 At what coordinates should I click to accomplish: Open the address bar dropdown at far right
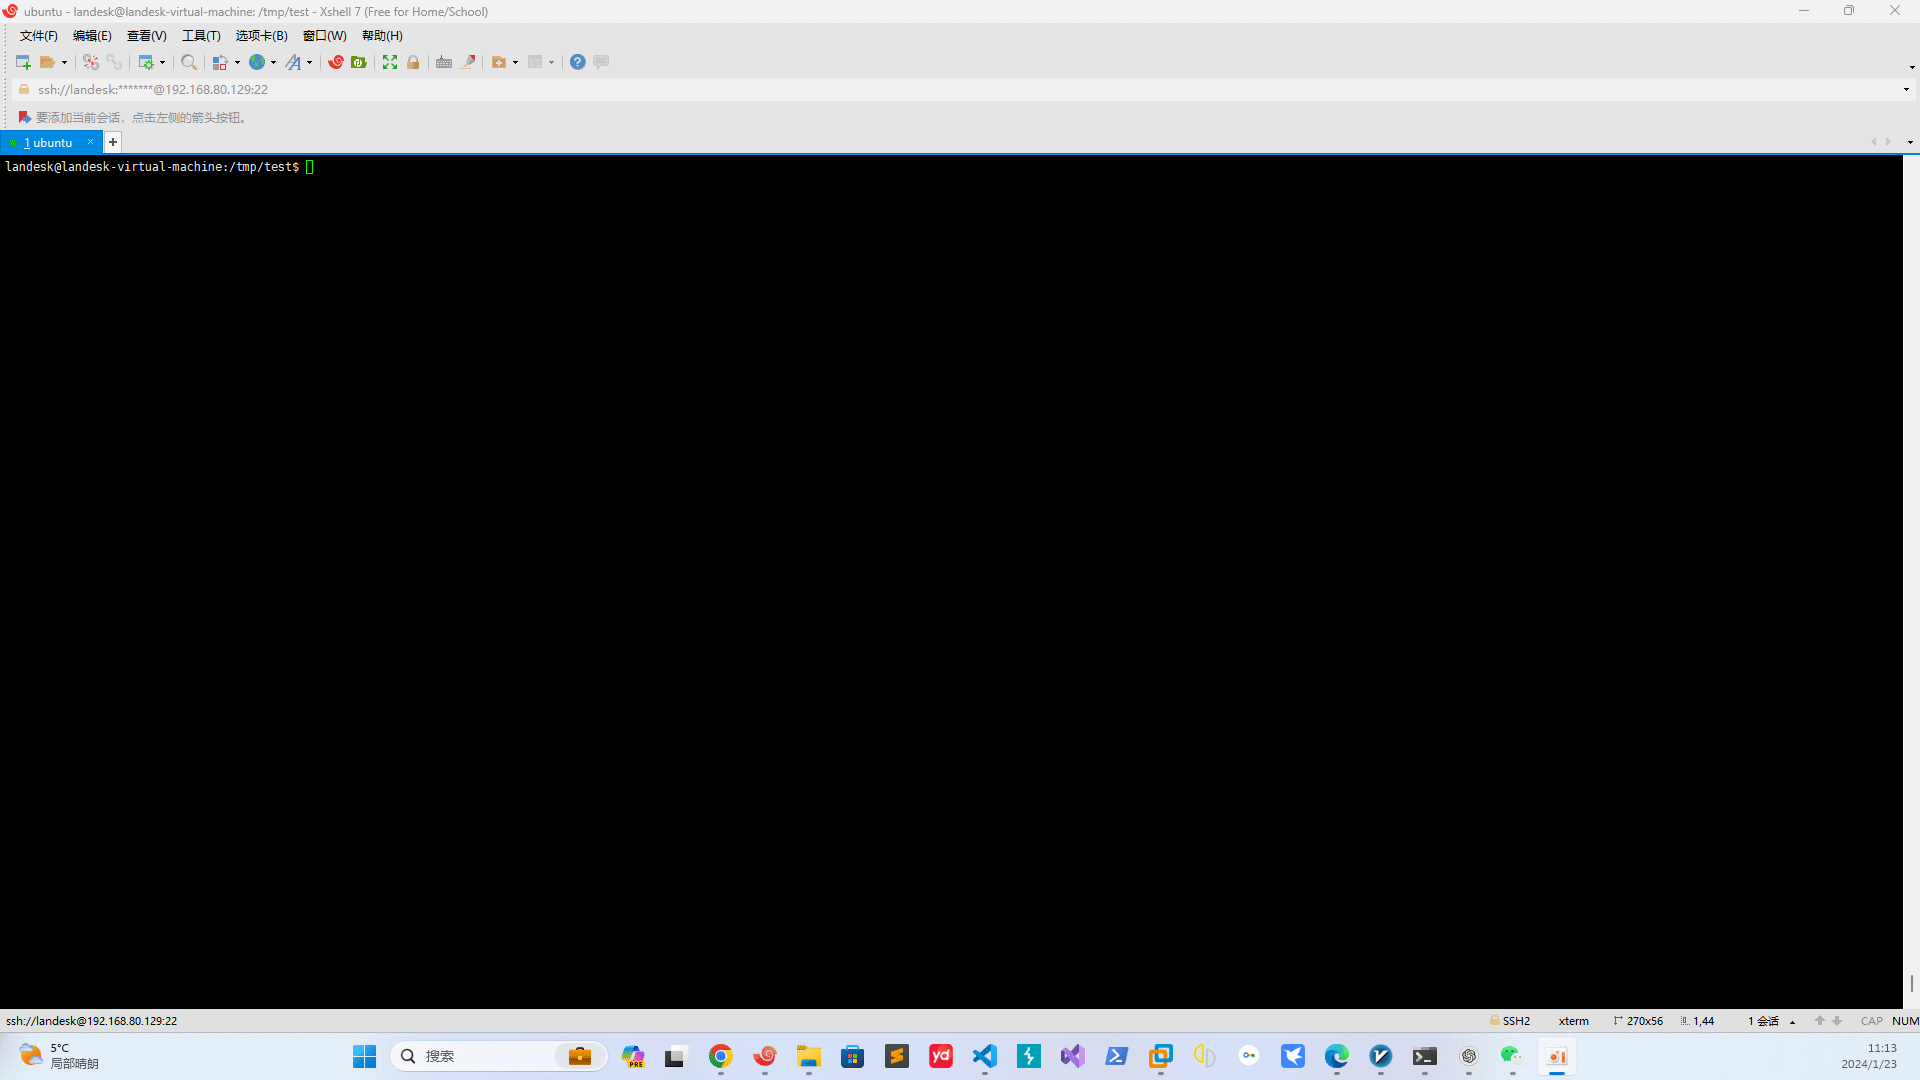1906,89
